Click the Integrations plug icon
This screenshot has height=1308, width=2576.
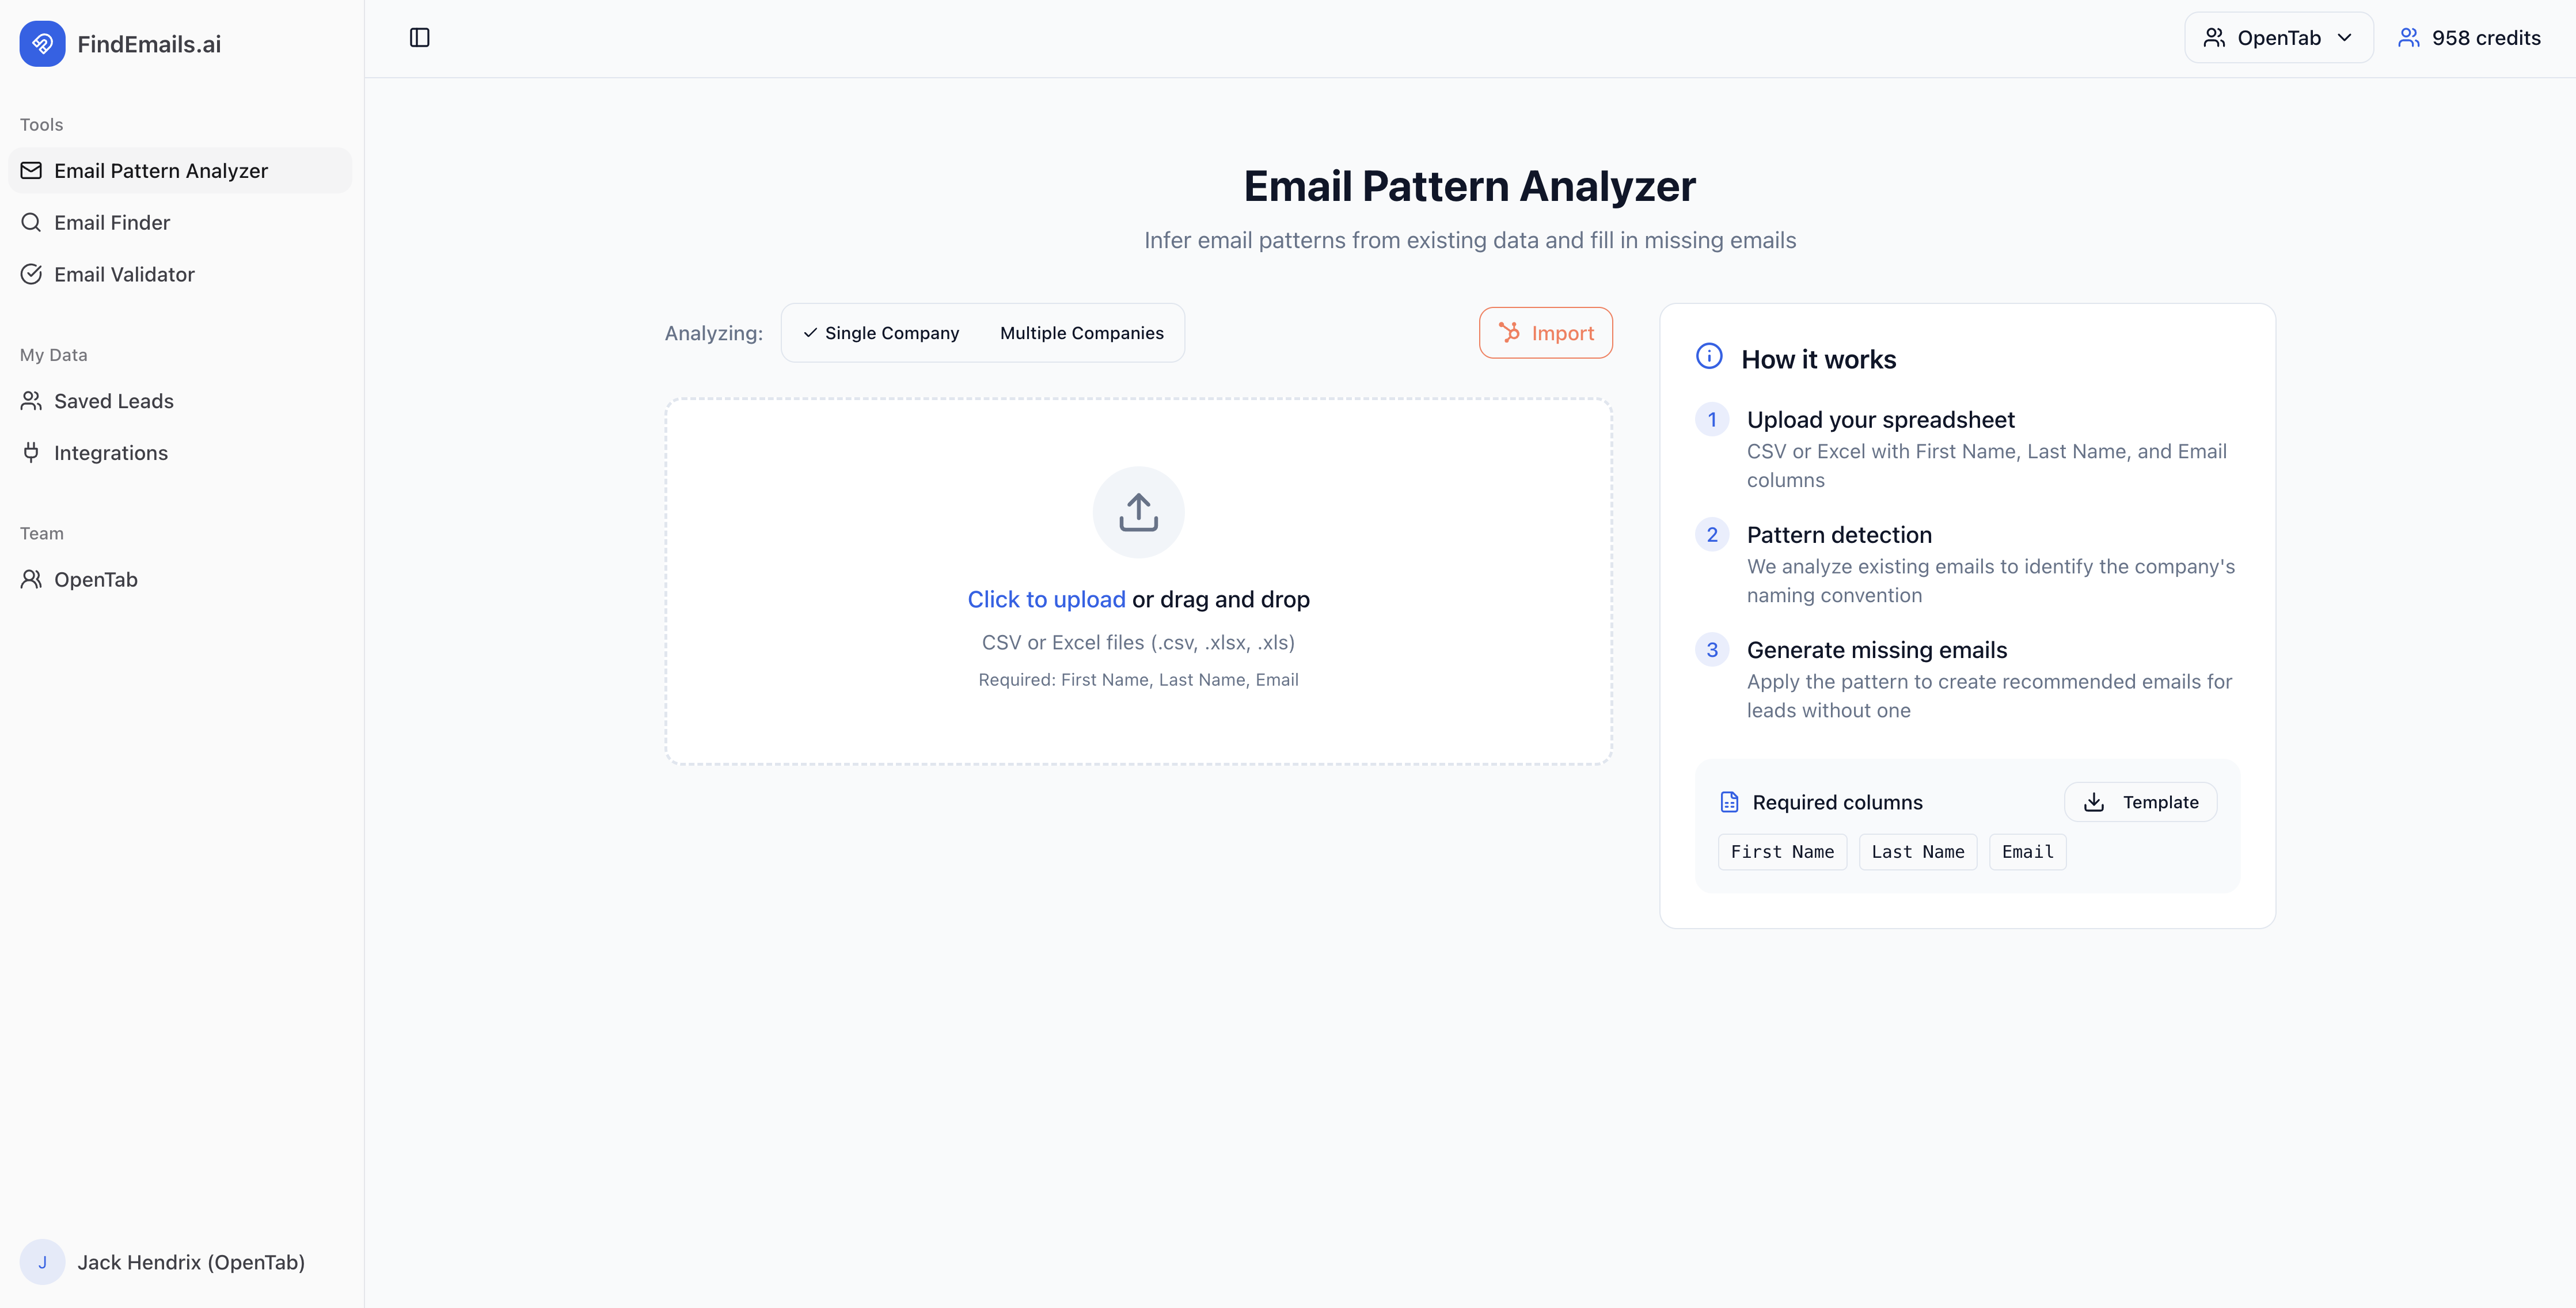(30, 453)
